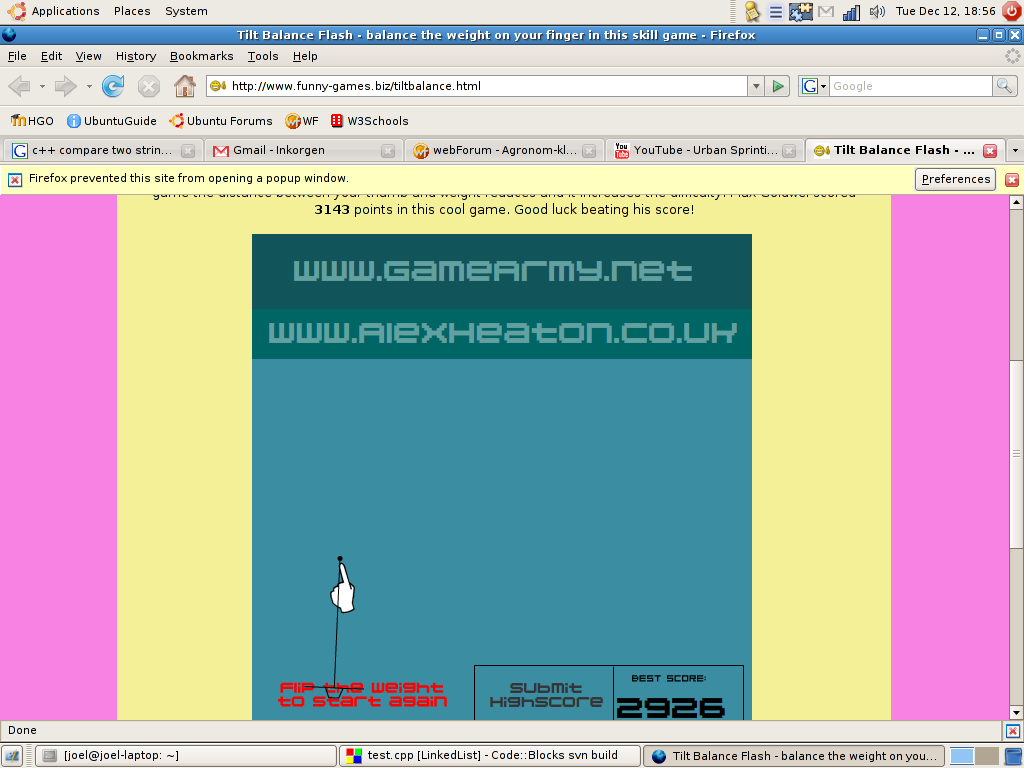The height and width of the screenshot is (768, 1024).
Task: Close the c++ compare two strings tab
Action: click(x=188, y=151)
